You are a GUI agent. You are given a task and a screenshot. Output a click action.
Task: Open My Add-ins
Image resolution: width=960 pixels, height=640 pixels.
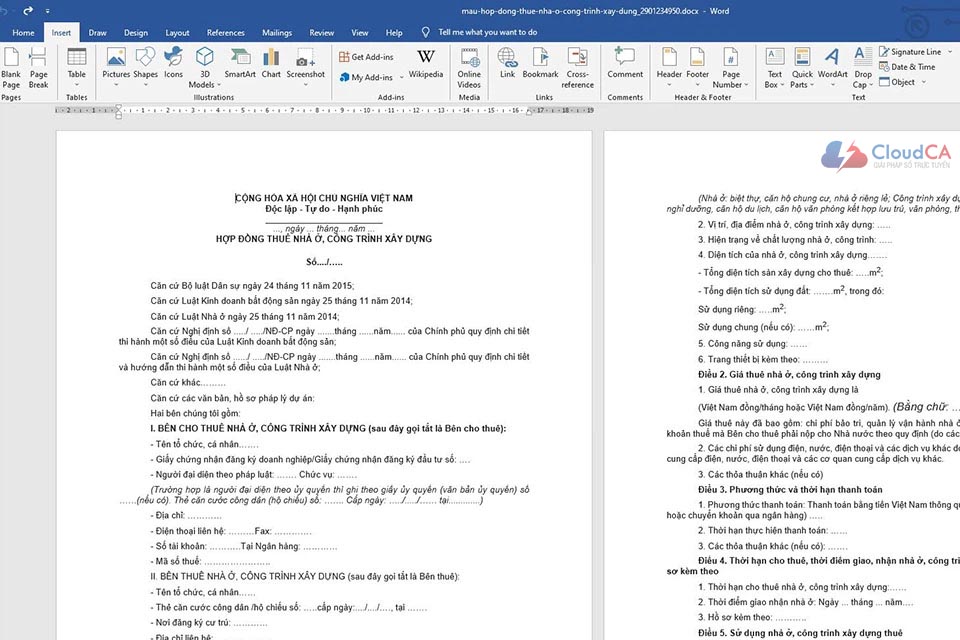[366, 77]
